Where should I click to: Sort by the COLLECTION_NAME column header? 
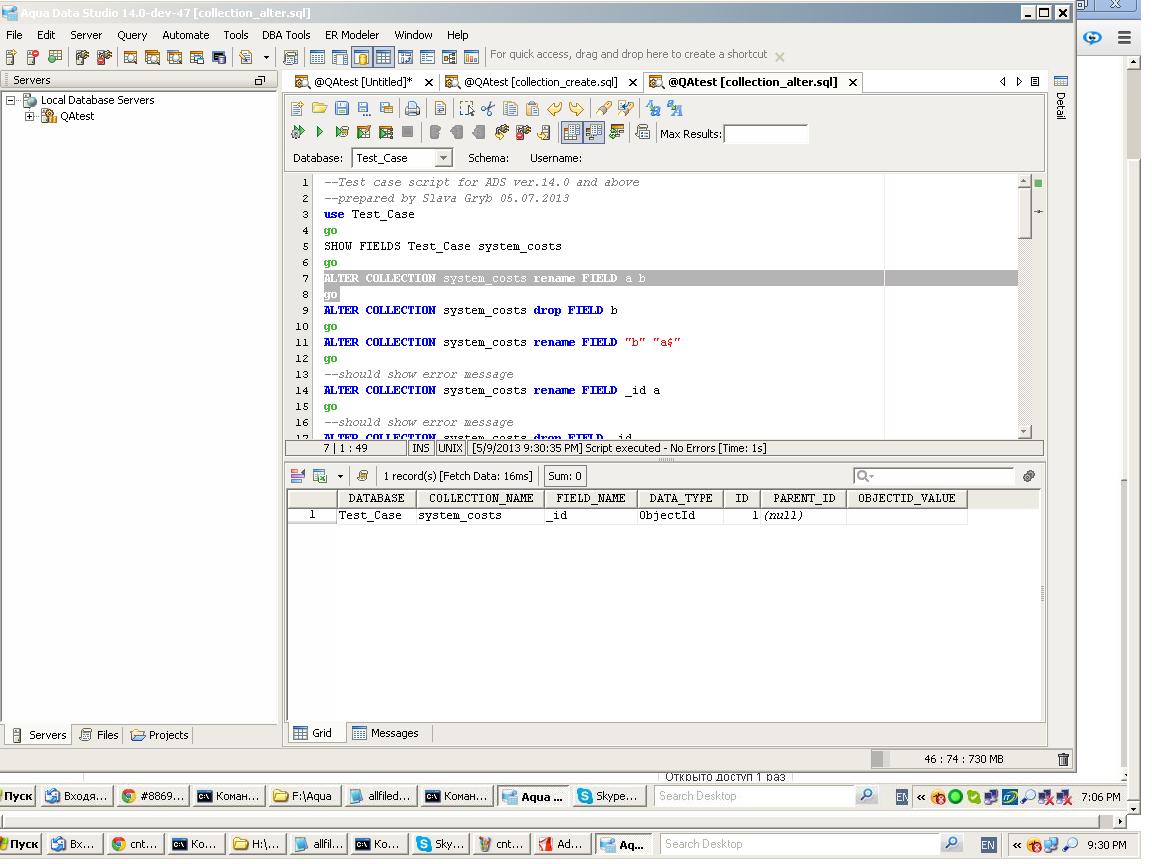480,498
